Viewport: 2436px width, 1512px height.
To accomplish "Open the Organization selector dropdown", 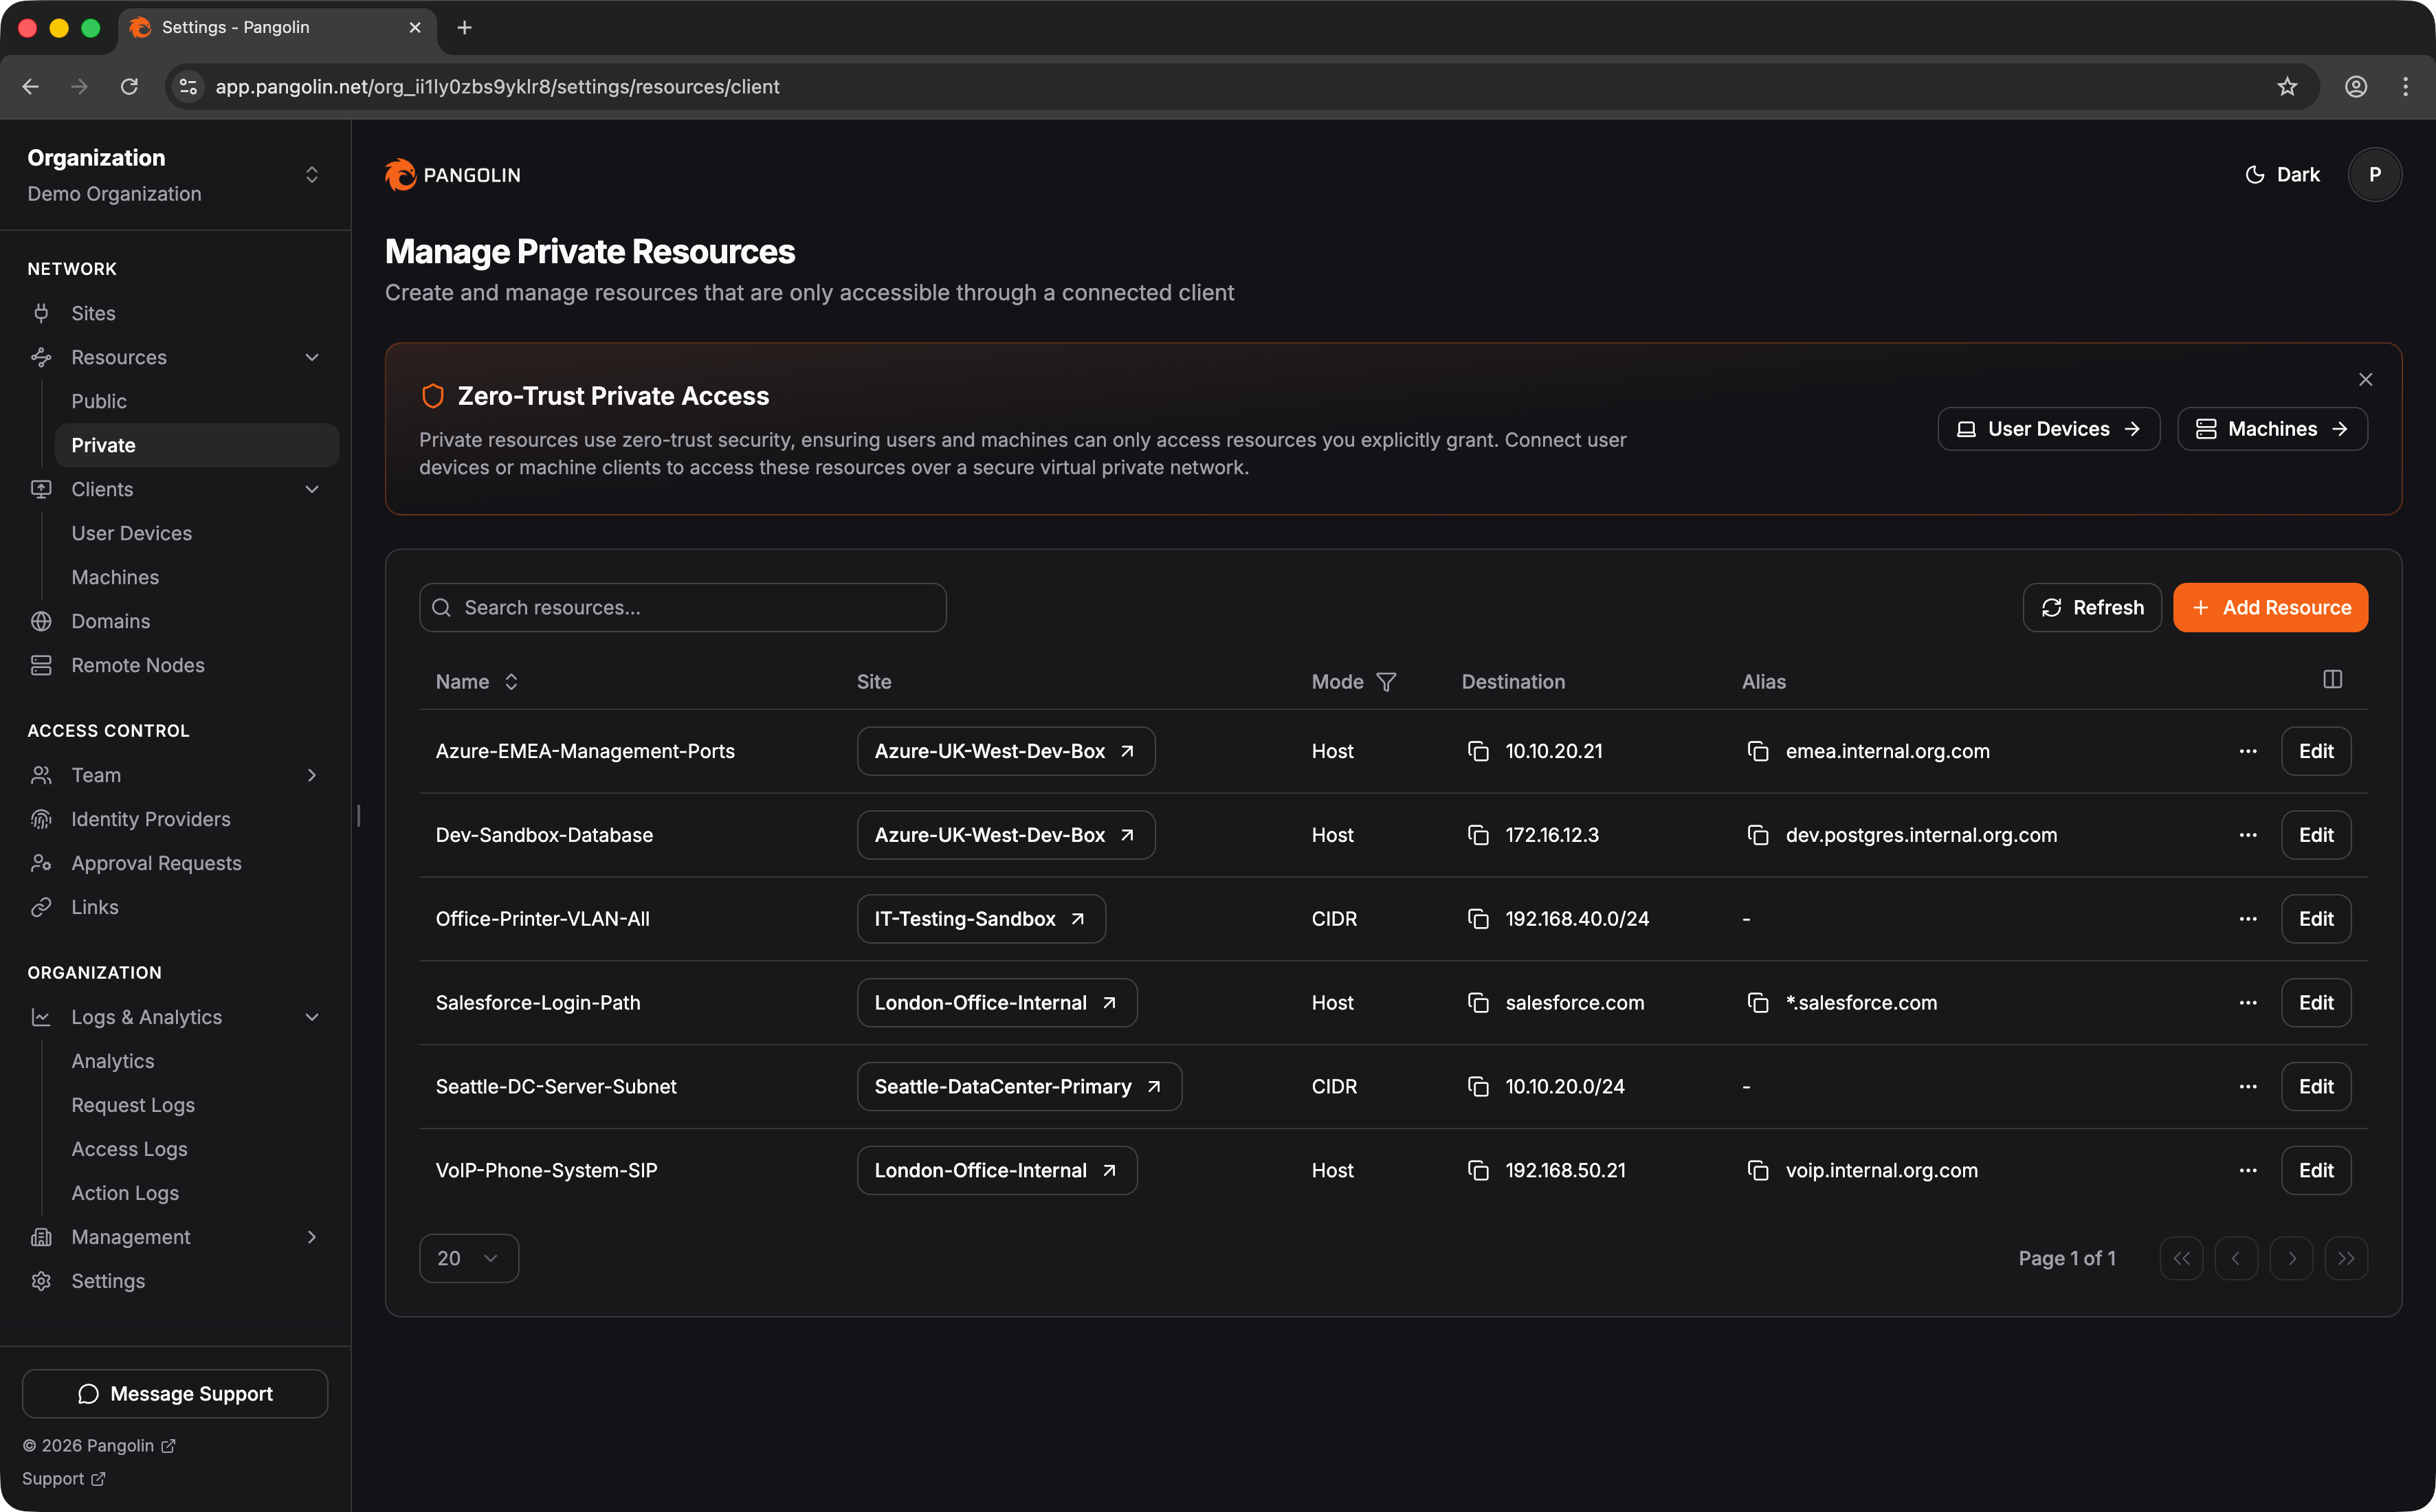I will point(311,175).
